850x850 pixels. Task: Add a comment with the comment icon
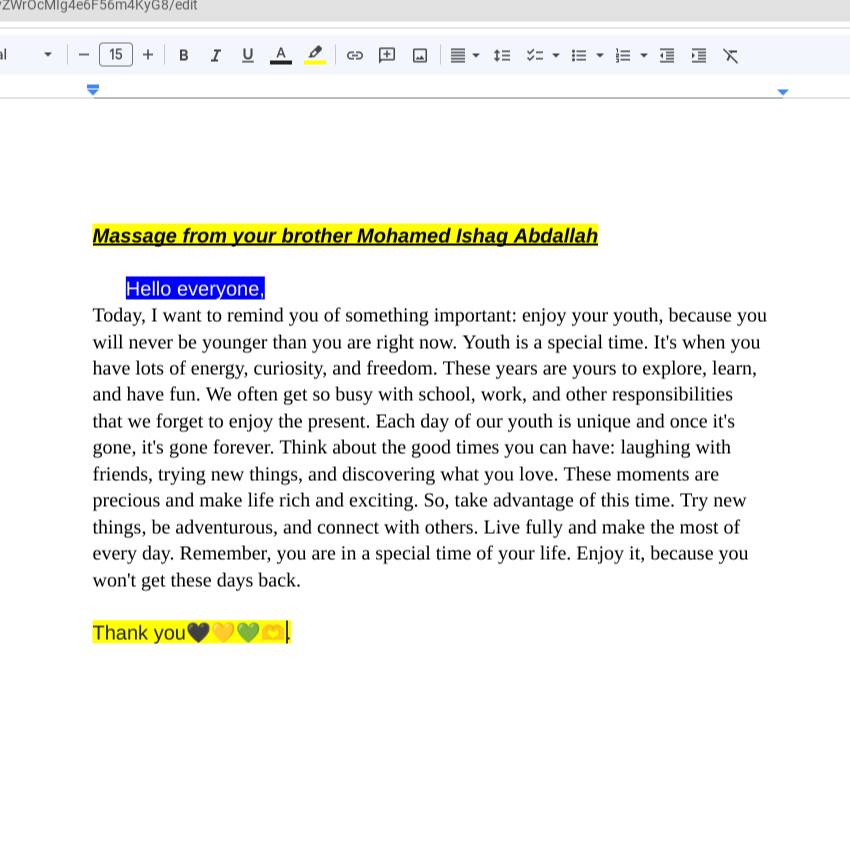coord(387,55)
